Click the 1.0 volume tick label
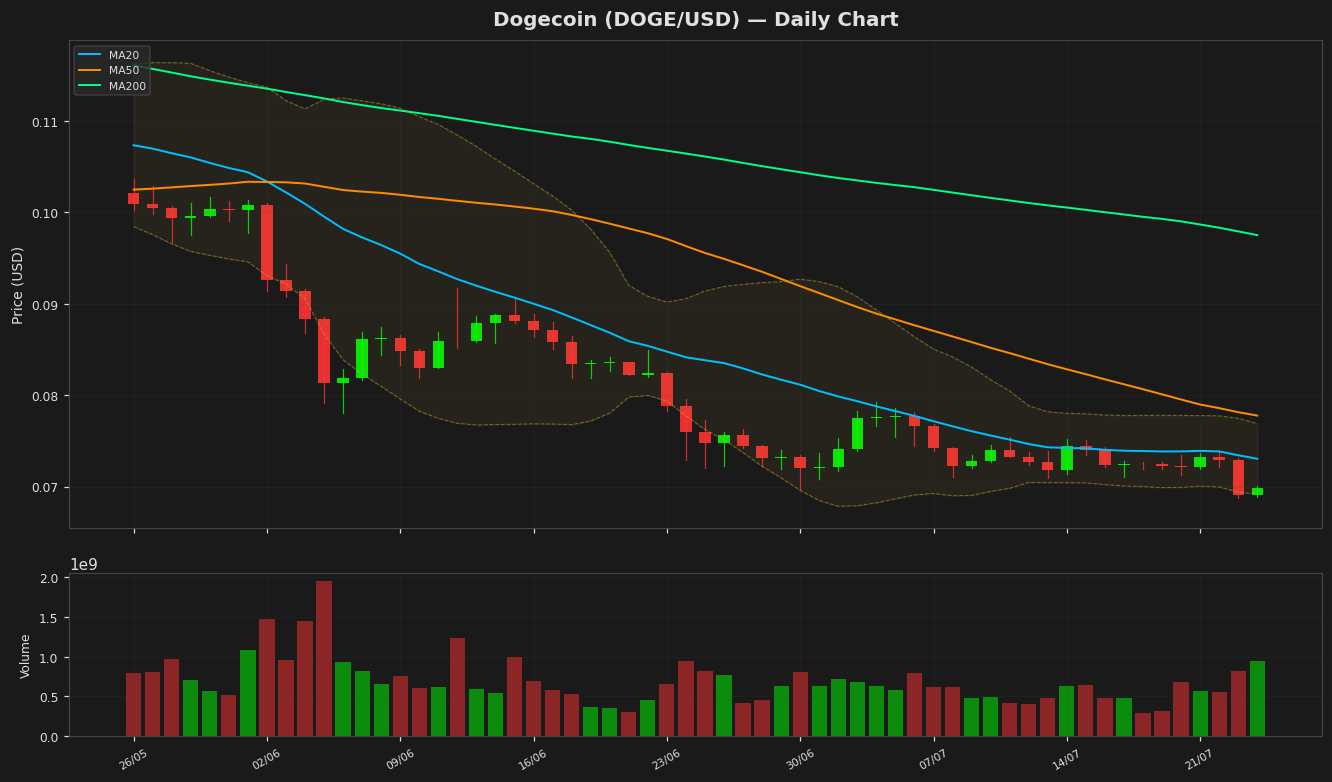The image size is (1332, 782). point(49,658)
